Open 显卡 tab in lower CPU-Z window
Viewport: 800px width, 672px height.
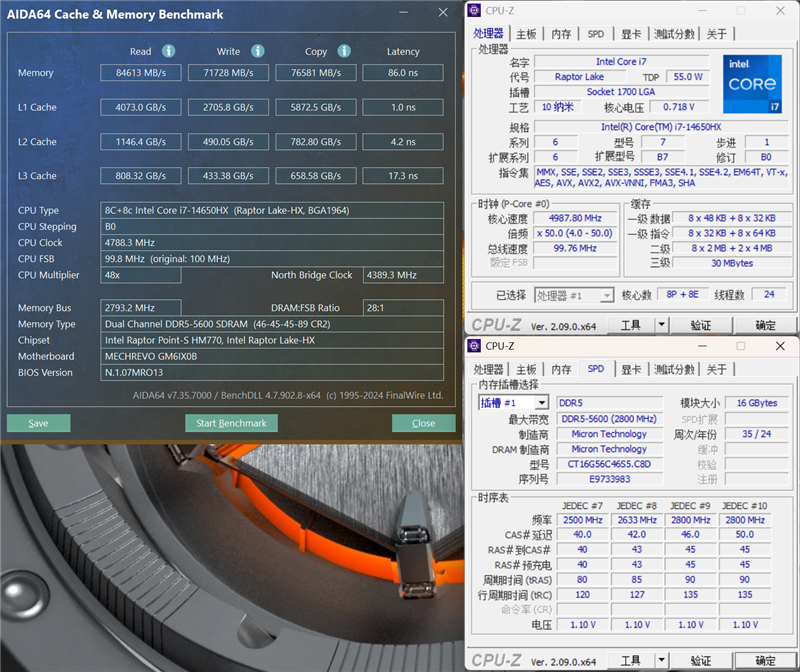631,369
